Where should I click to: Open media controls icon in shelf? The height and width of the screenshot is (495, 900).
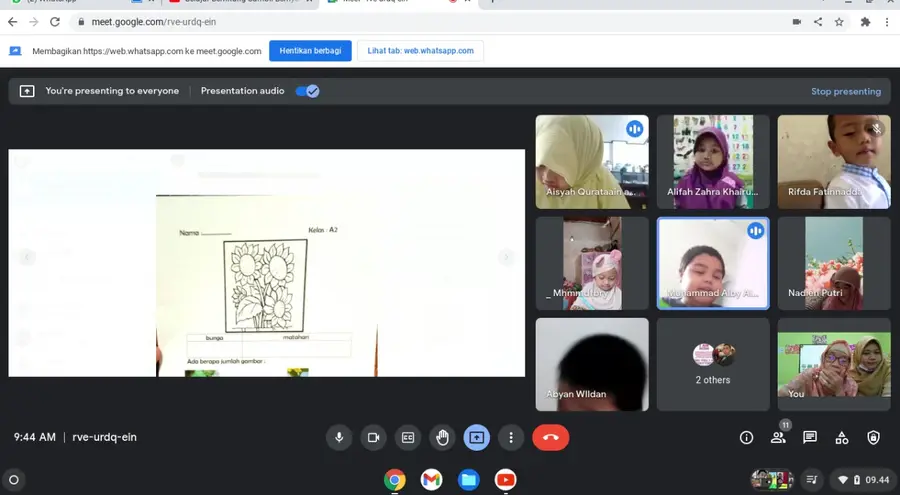(x=812, y=479)
